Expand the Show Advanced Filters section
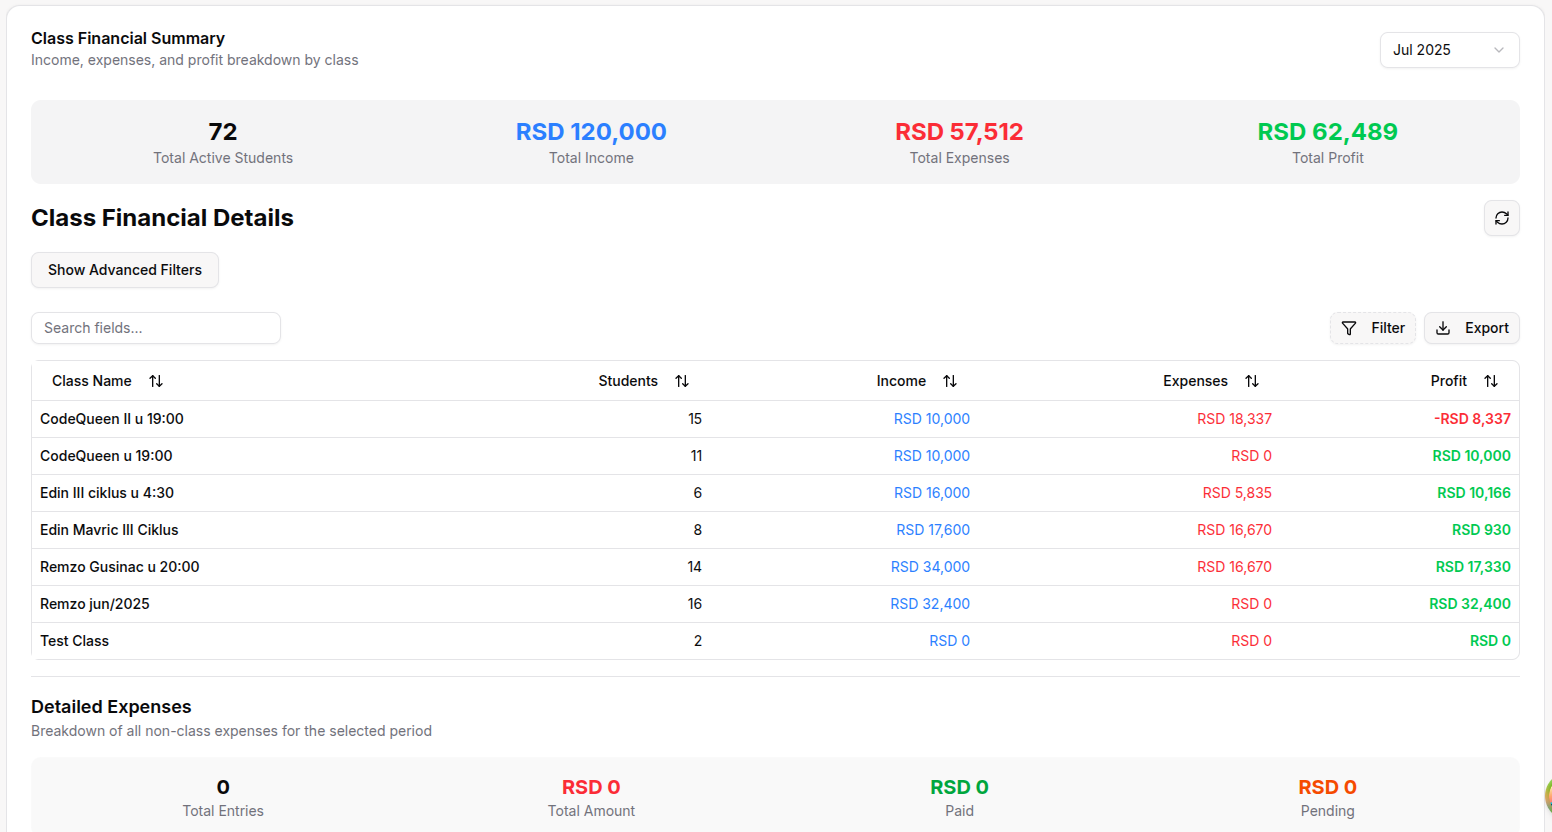 coord(125,270)
